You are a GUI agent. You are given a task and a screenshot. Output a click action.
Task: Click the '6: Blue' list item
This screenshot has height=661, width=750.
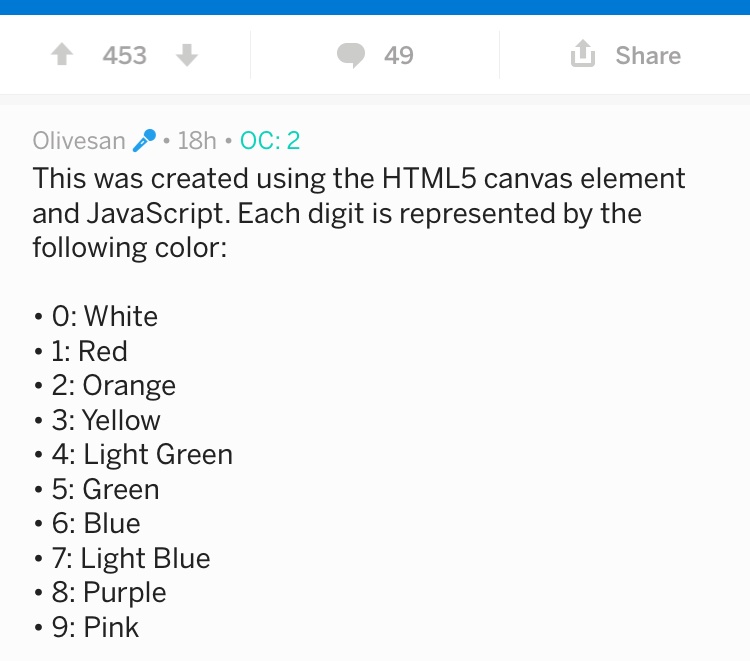click(x=96, y=523)
